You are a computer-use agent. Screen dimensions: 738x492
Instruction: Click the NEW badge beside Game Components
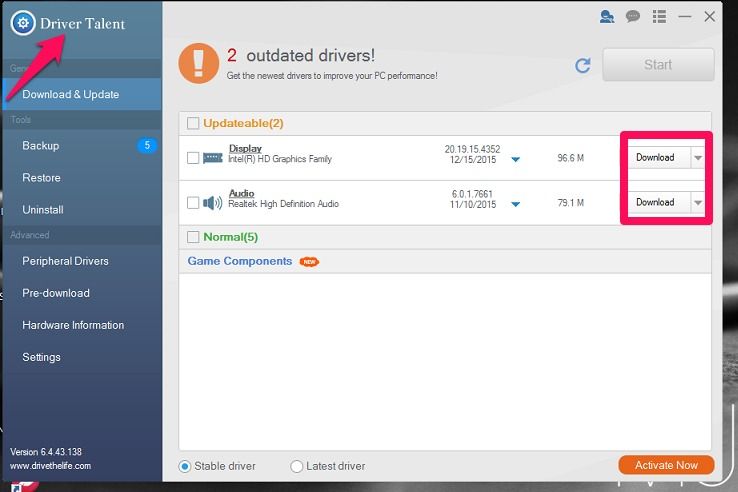(309, 262)
